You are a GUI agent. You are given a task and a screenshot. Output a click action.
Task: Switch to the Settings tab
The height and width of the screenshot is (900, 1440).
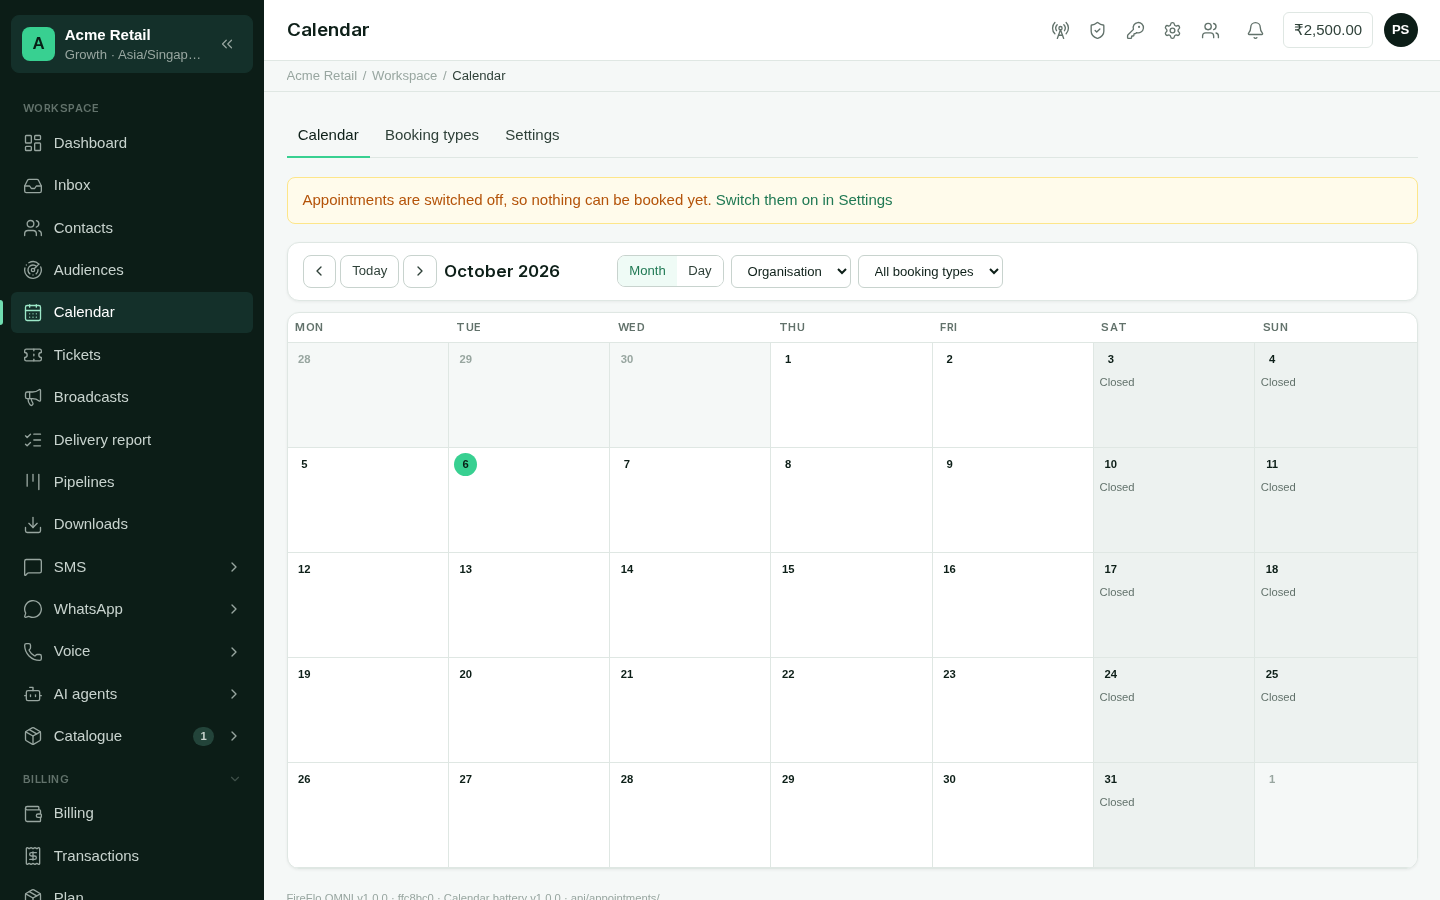tap(532, 135)
